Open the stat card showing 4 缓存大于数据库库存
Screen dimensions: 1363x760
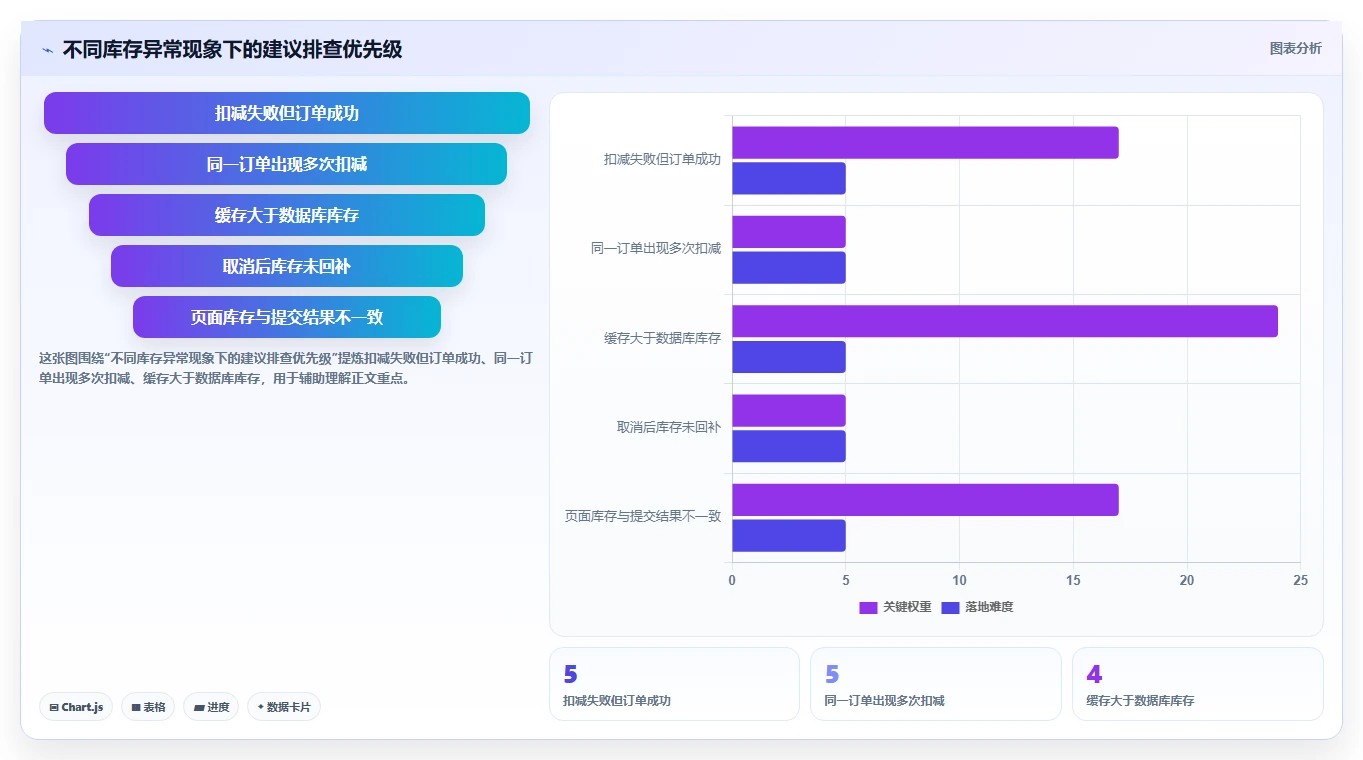point(1197,684)
